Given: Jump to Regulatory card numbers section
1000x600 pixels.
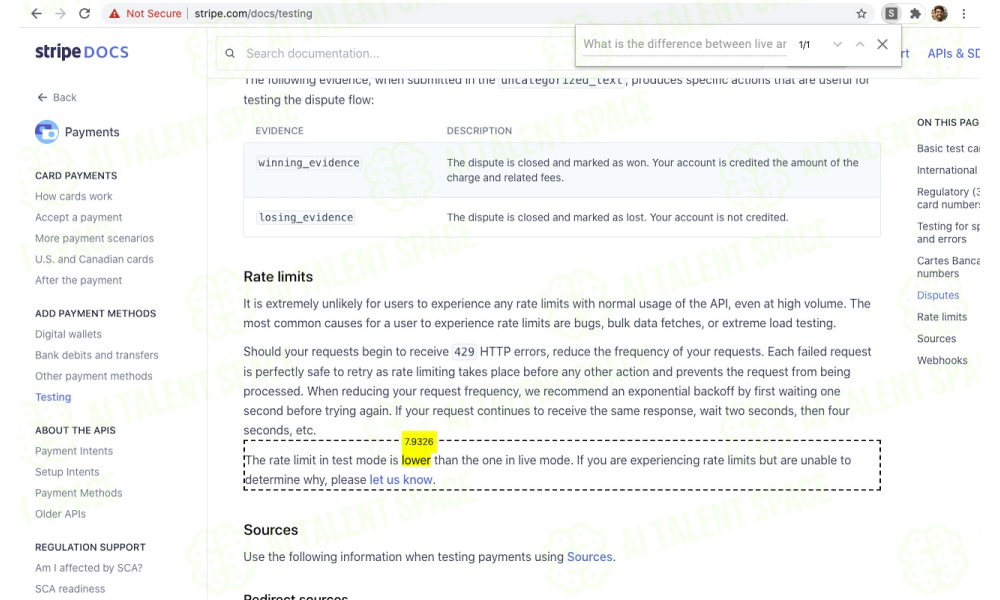Looking at the screenshot, I should (x=948, y=198).
